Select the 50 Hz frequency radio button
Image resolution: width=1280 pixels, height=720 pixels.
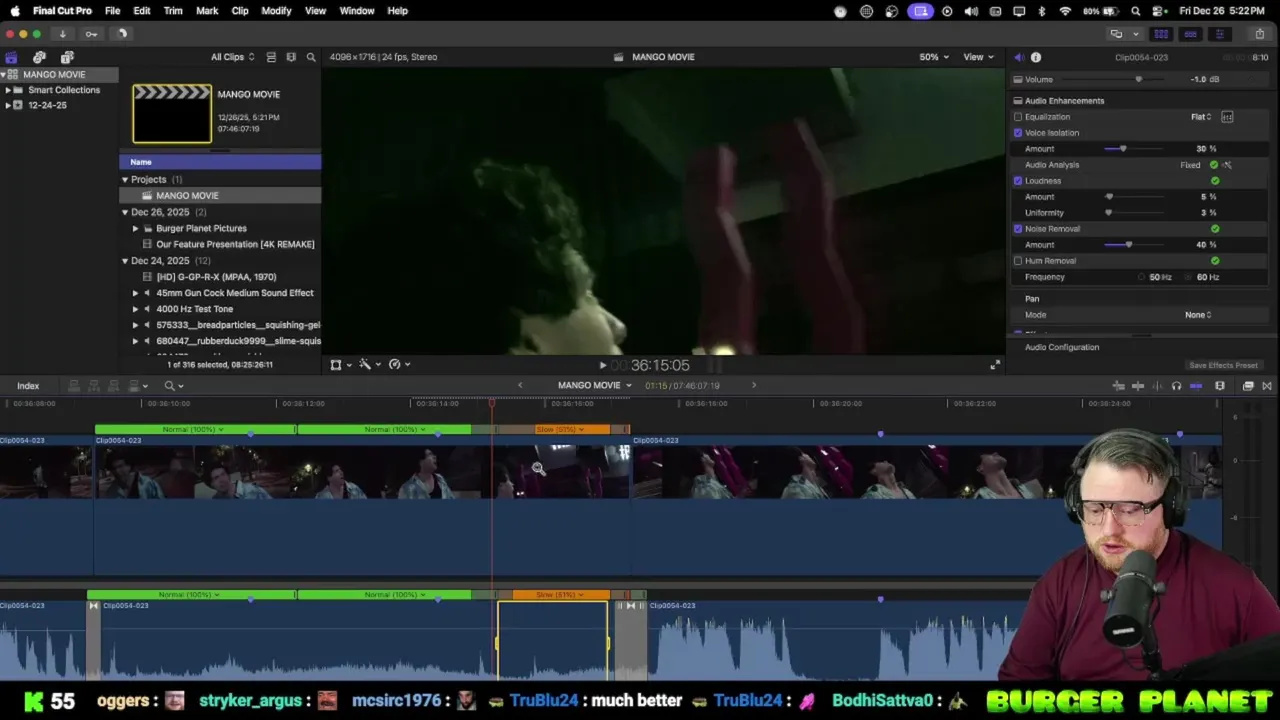1142,277
